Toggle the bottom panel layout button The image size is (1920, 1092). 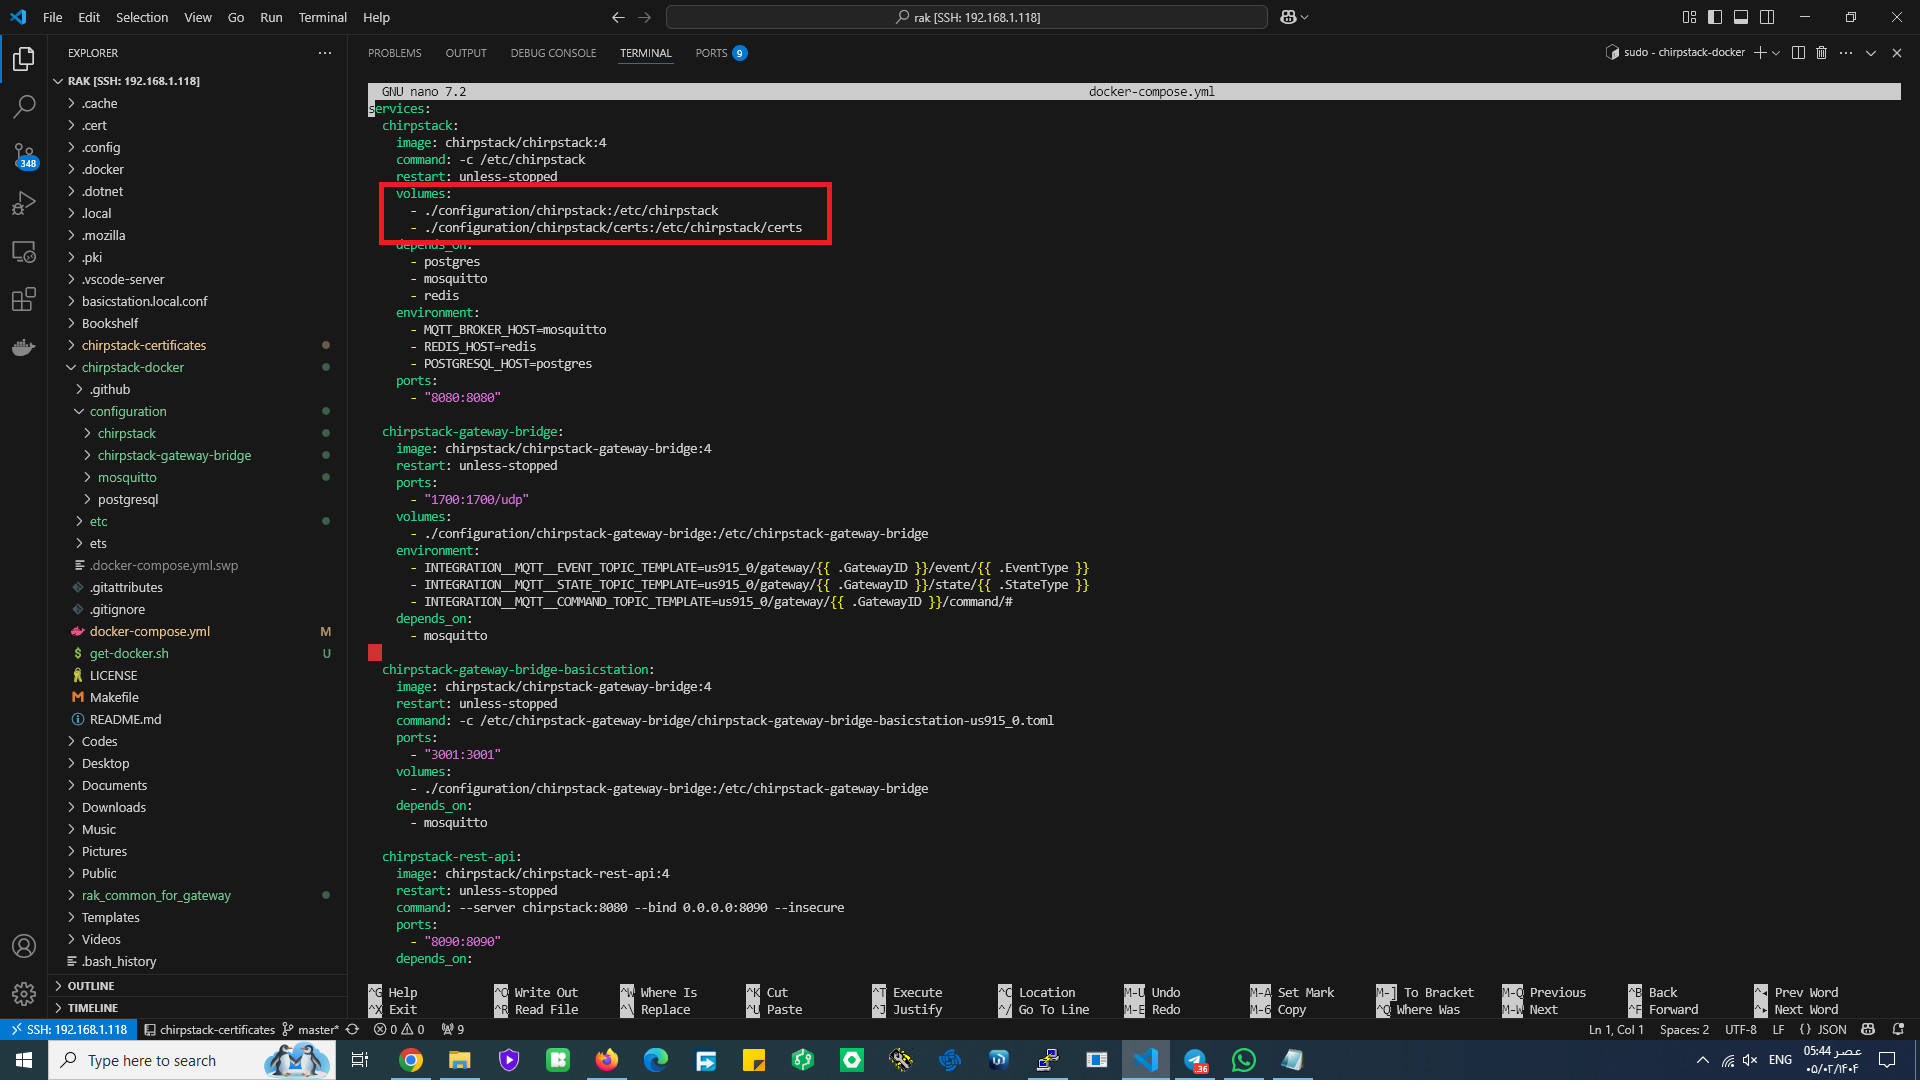pyautogui.click(x=1741, y=17)
